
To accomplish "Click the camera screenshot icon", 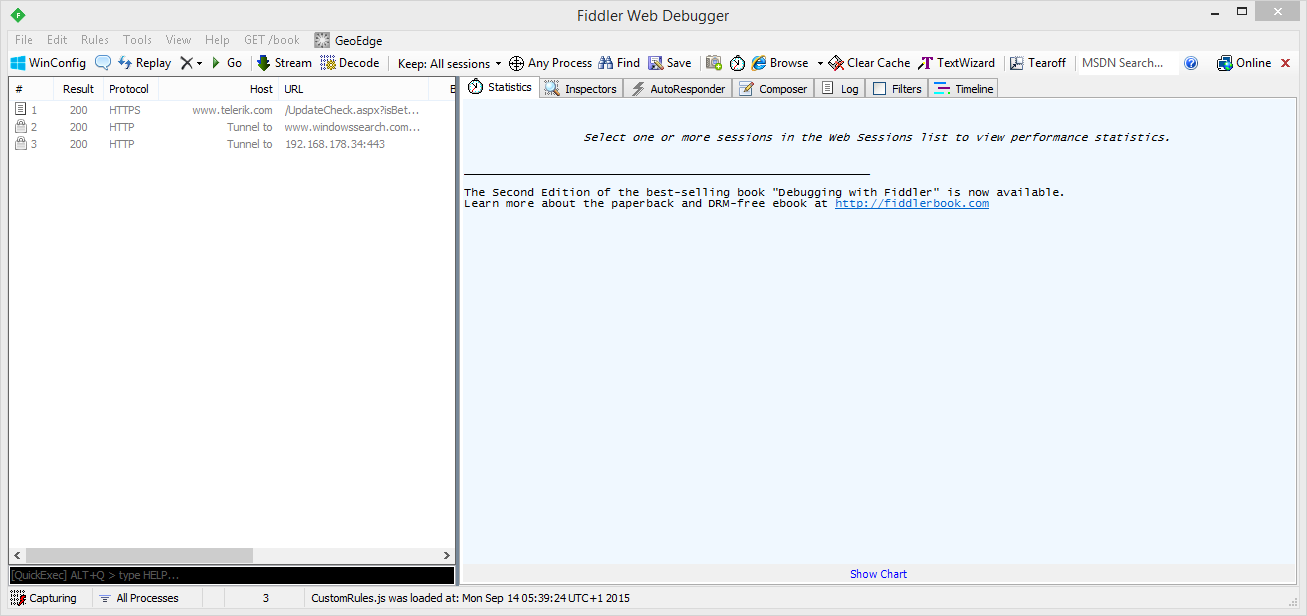I will point(714,63).
